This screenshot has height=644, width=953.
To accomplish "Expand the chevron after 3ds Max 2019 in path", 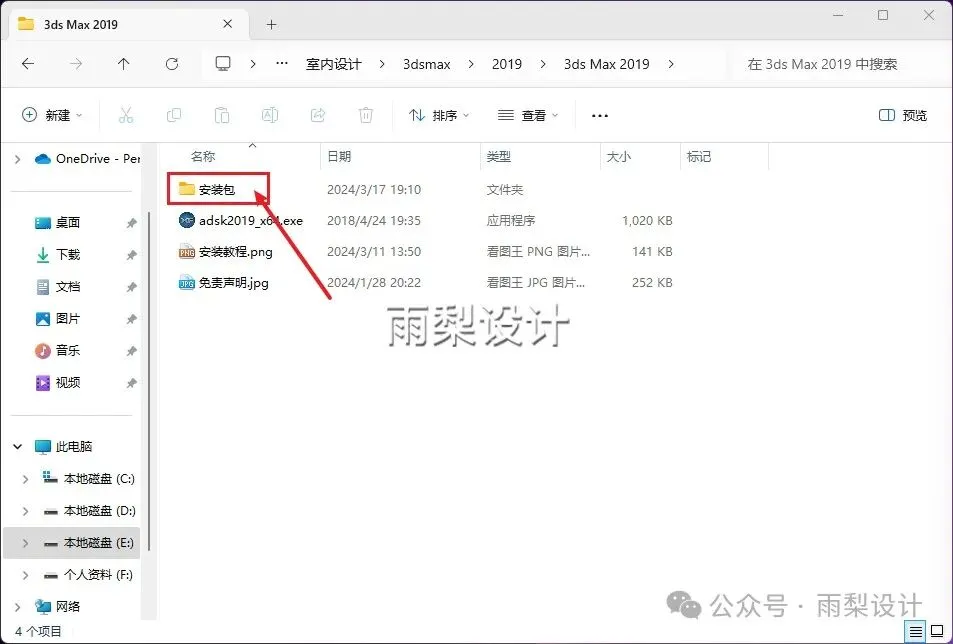I will pos(671,64).
